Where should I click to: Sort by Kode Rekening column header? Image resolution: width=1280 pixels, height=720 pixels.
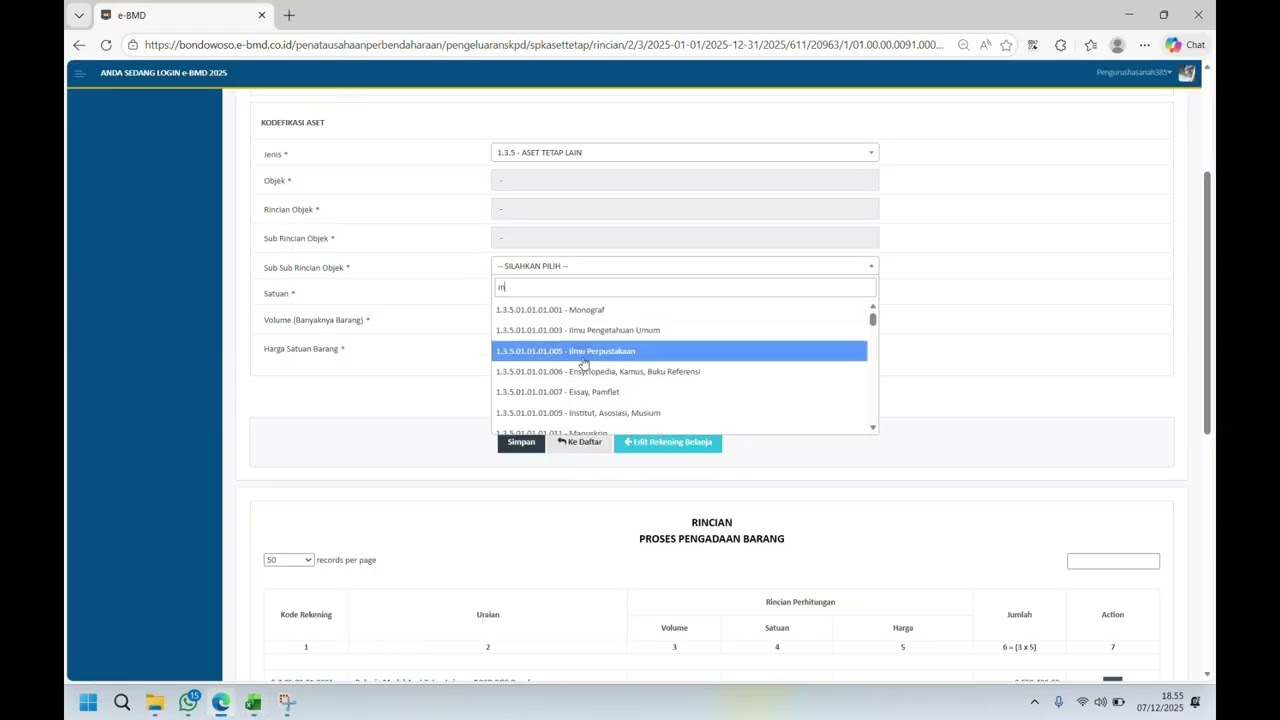tap(306, 614)
